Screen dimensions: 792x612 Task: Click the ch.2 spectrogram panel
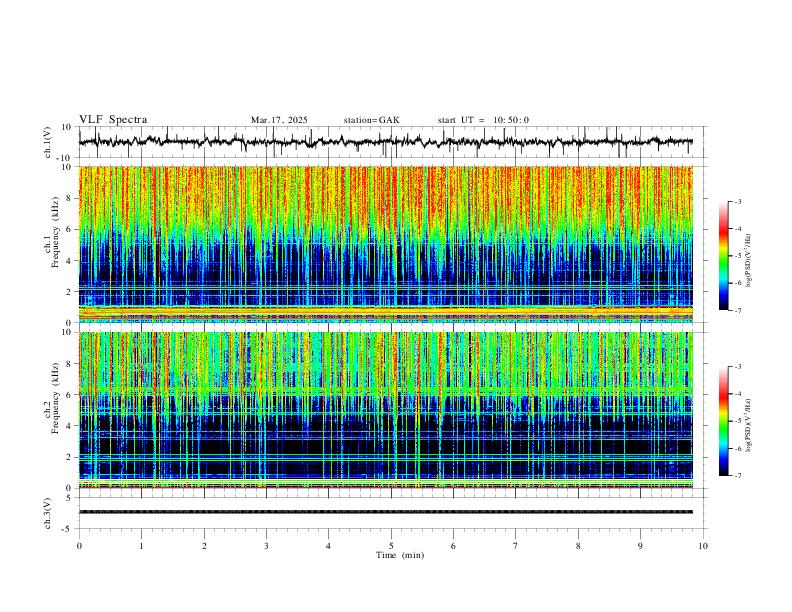coord(386,410)
